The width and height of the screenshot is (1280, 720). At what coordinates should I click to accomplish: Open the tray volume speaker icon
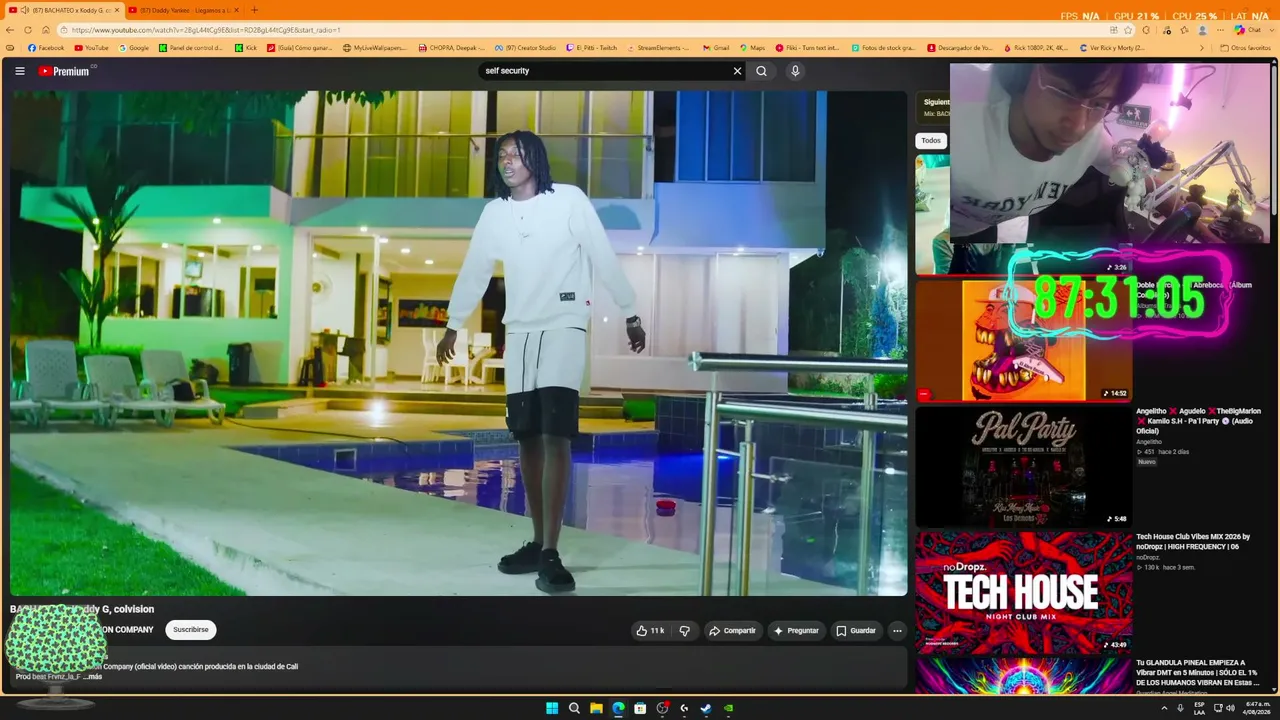[x=1230, y=708]
